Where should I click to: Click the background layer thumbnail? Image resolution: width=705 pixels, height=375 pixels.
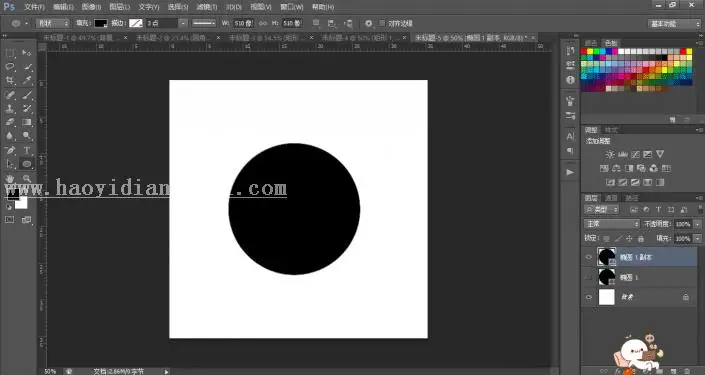(607, 297)
